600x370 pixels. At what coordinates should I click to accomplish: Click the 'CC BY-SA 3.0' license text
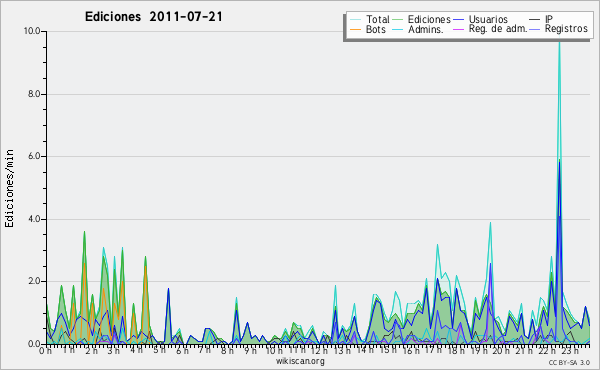[x=569, y=363]
